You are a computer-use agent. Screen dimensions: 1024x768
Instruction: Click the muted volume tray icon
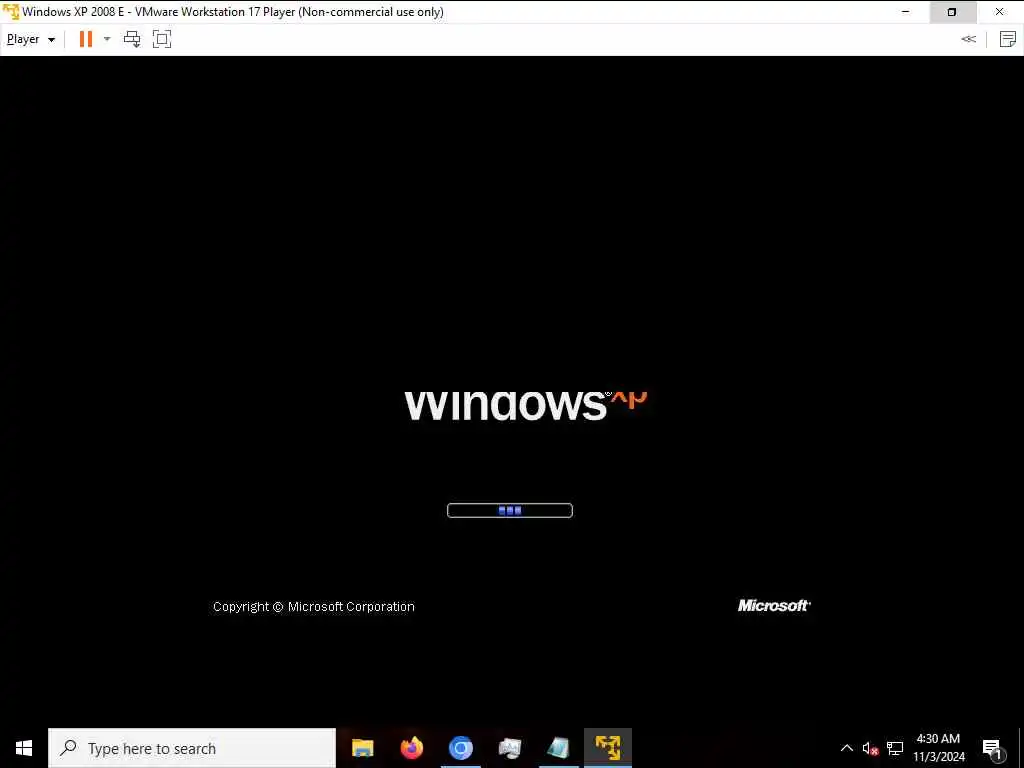[x=870, y=748]
